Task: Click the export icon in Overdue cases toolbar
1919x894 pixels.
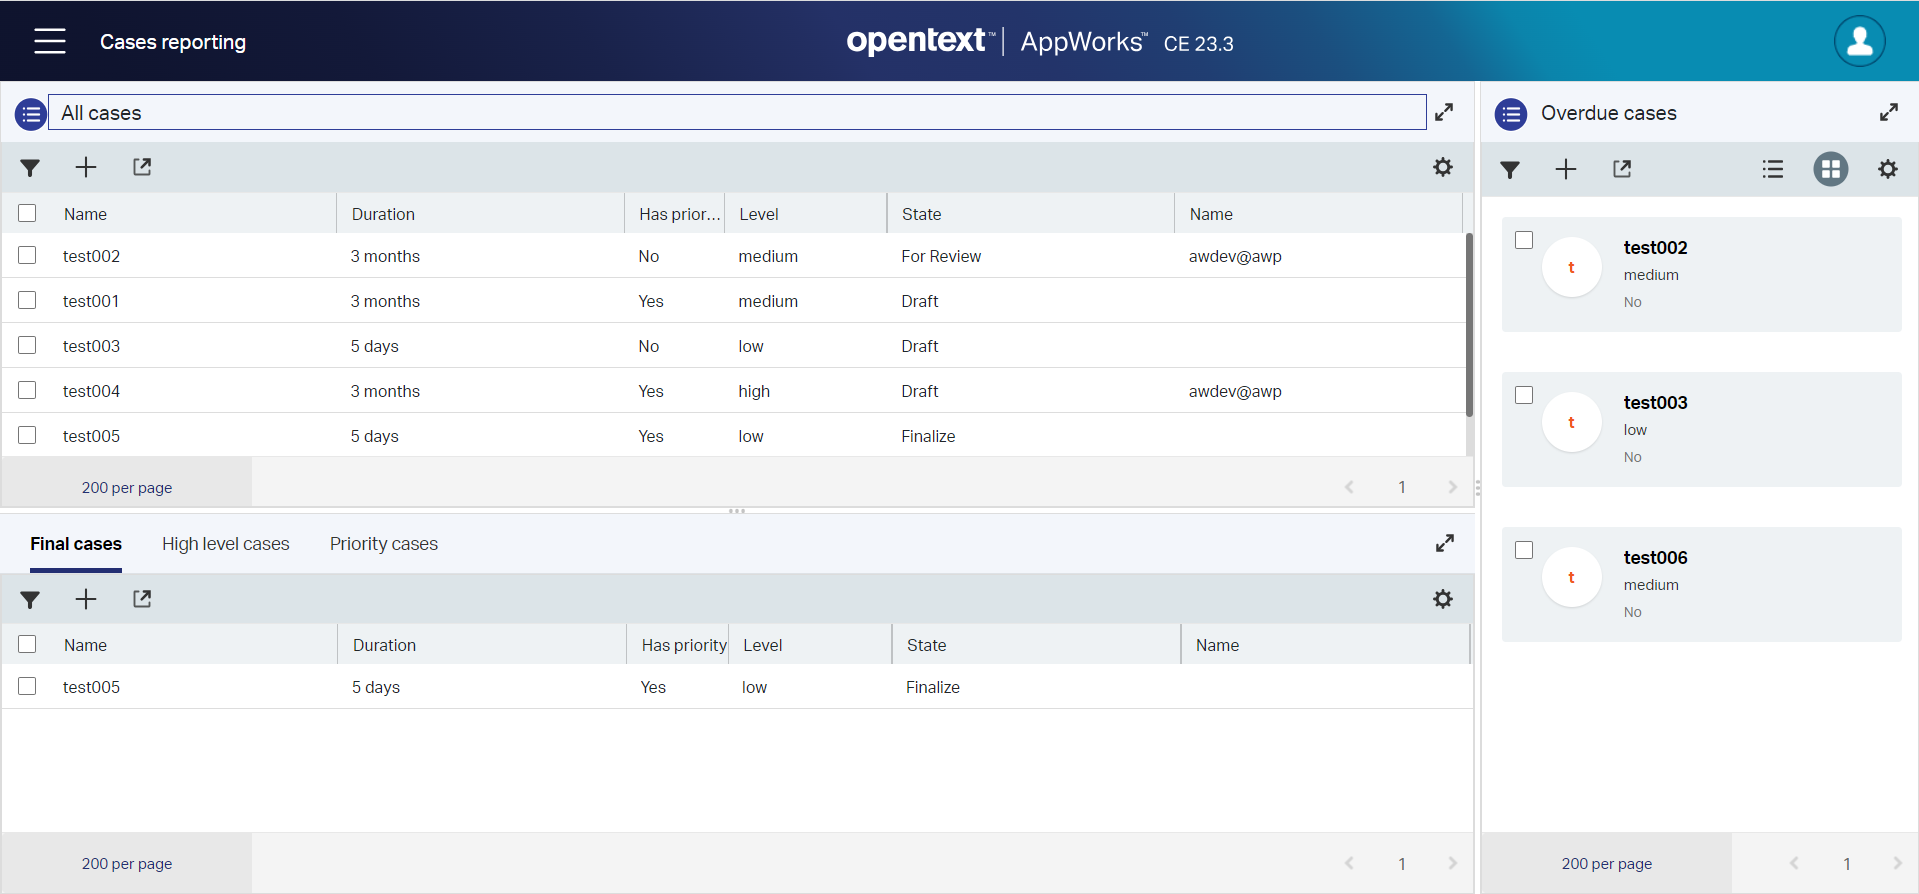Action: (x=1621, y=169)
